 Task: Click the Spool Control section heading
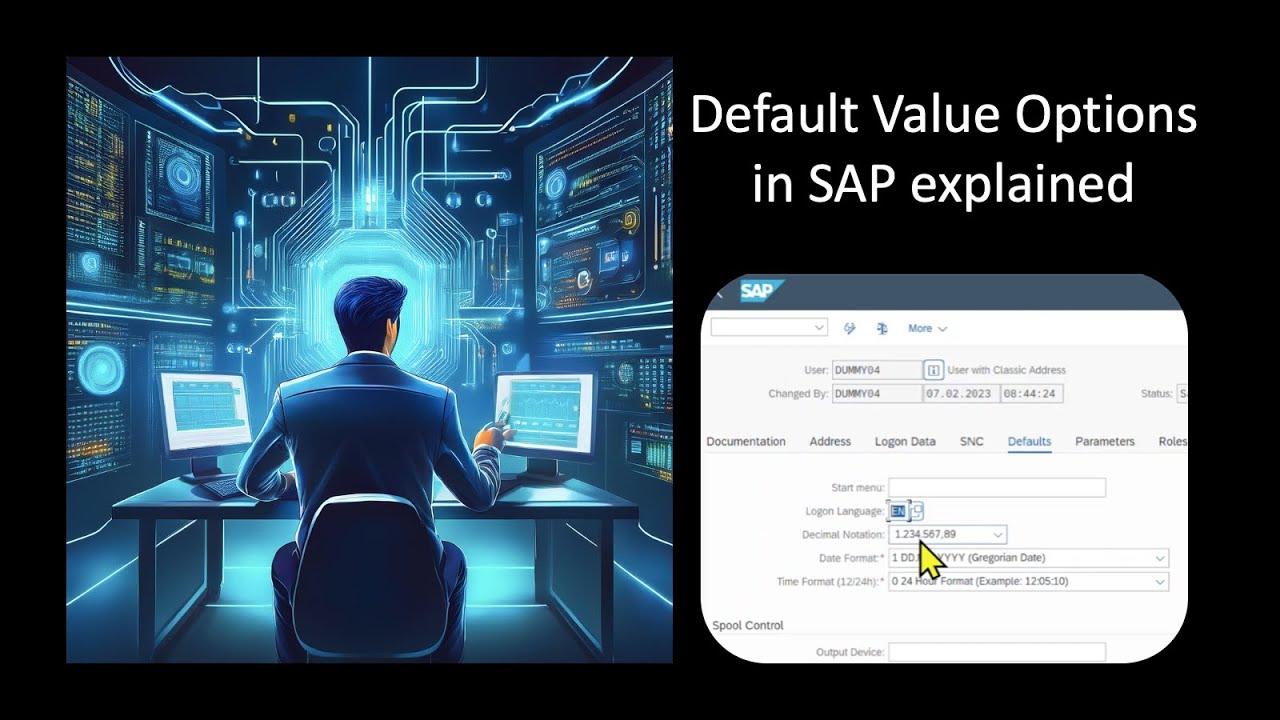pos(748,625)
